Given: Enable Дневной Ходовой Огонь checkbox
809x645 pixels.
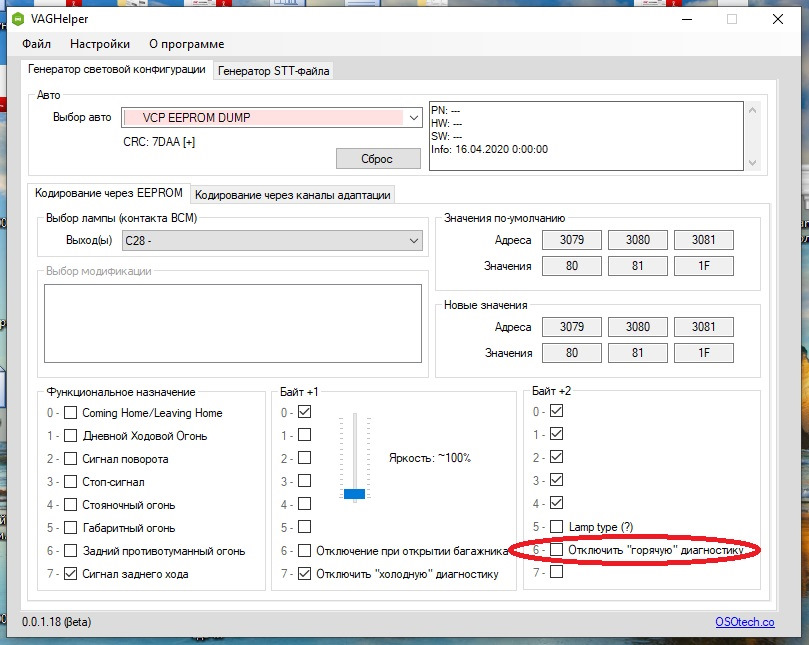Looking at the screenshot, I should point(71,436).
